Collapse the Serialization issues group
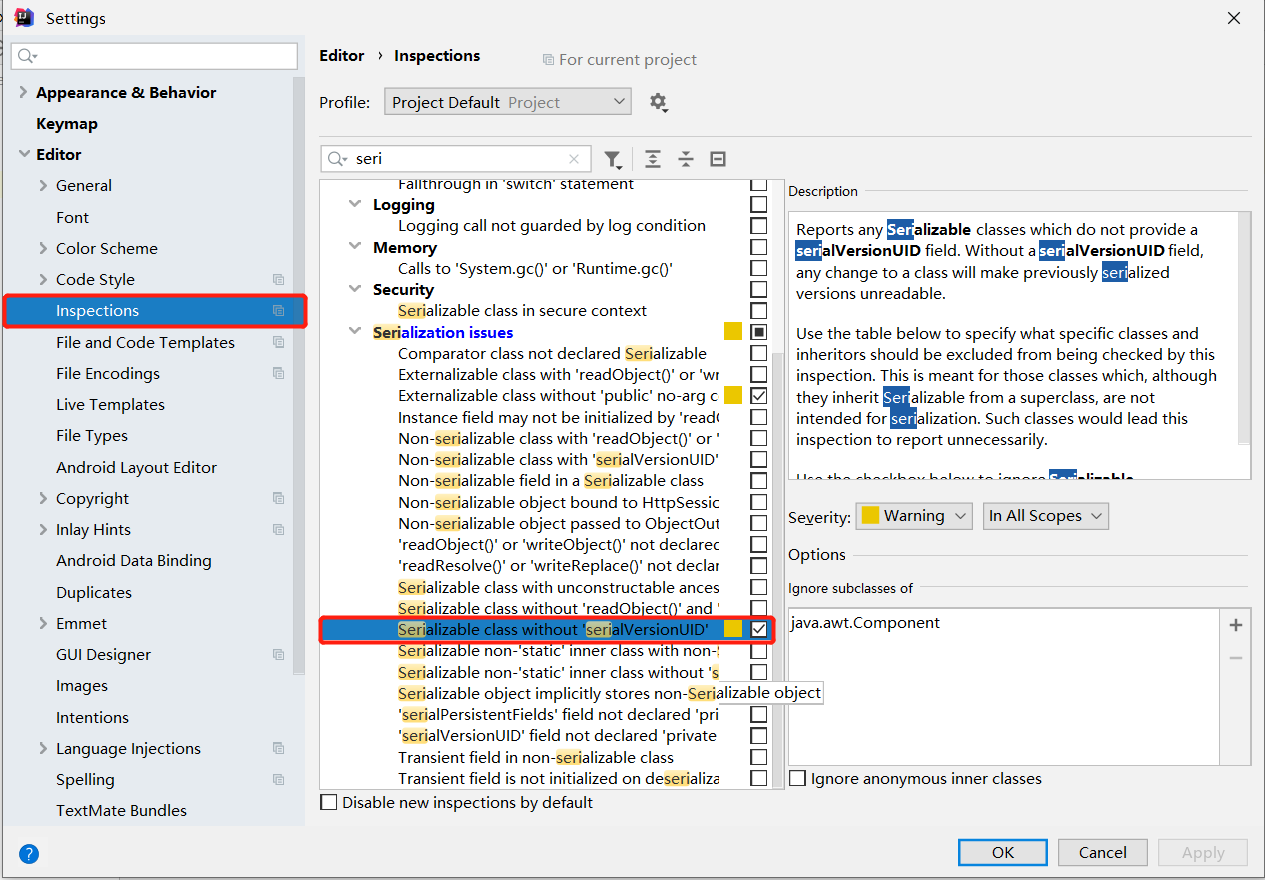Image resolution: width=1265 pixels, height=880 pixels. tap(354, 332)
